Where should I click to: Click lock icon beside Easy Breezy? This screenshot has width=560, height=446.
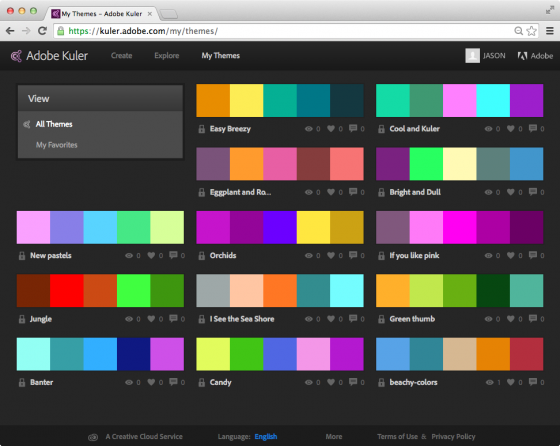[x=202, y=129]
